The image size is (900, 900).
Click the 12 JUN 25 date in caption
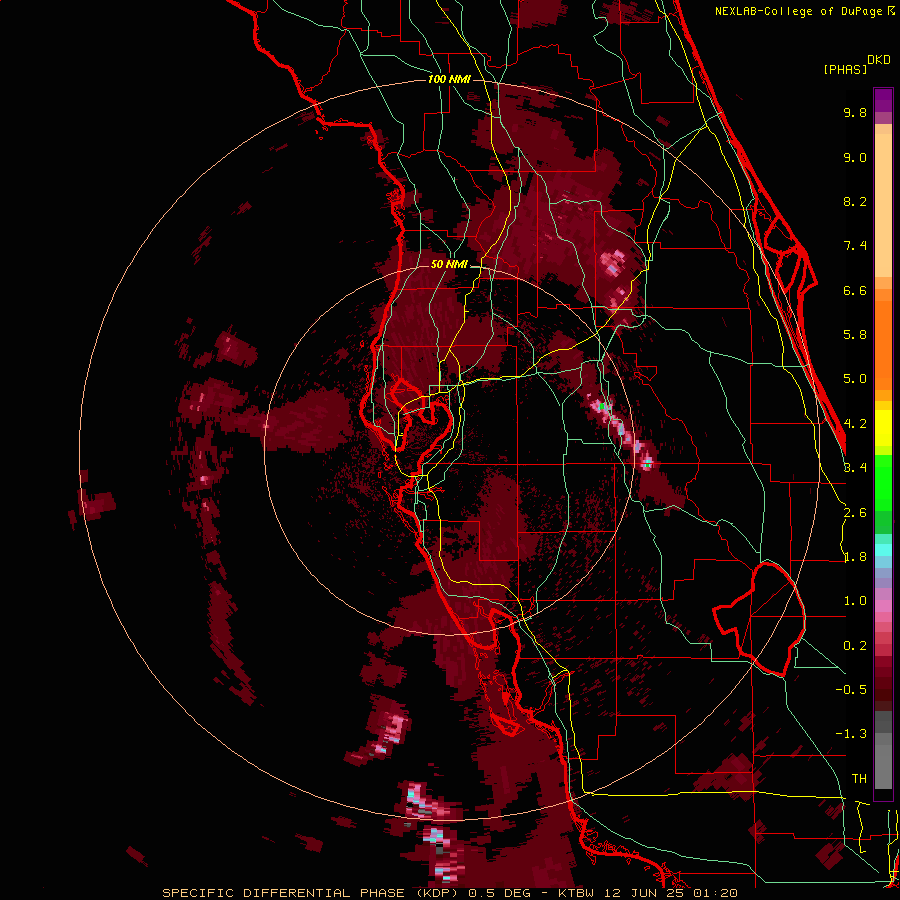pyautogui.click(x=643, y=893)
